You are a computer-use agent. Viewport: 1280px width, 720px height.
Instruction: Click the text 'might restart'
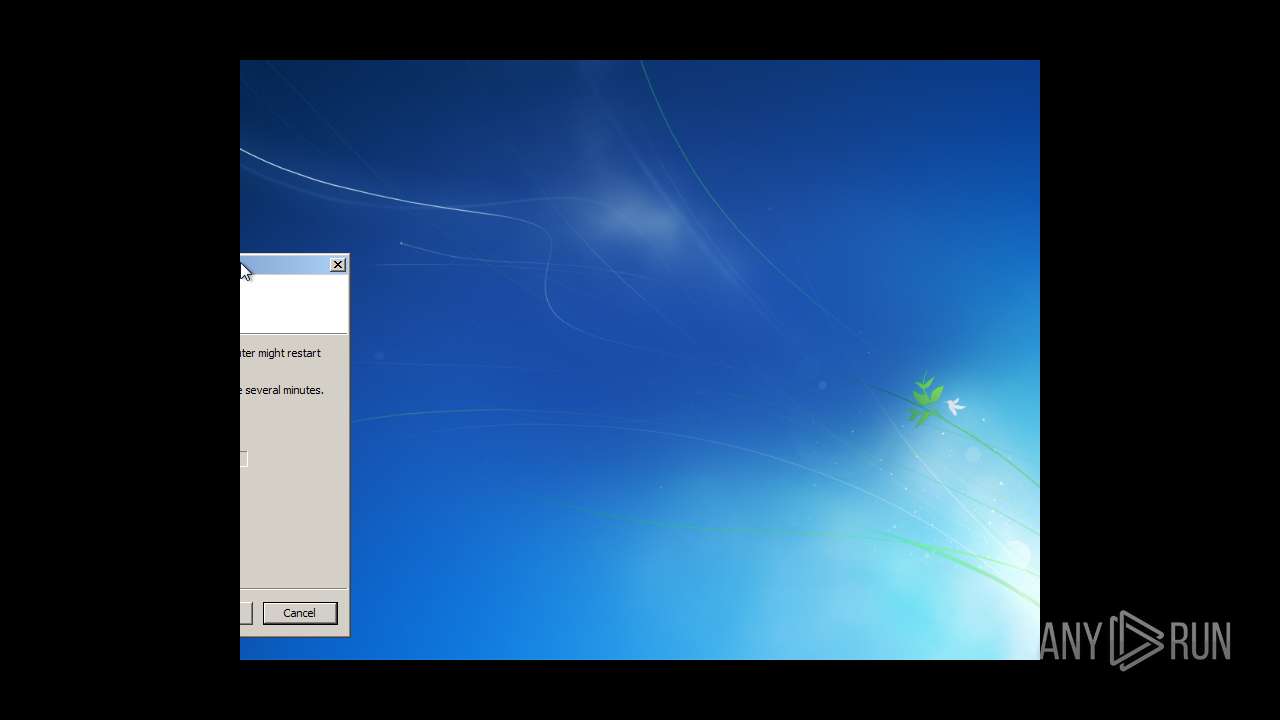click(289, 353)
